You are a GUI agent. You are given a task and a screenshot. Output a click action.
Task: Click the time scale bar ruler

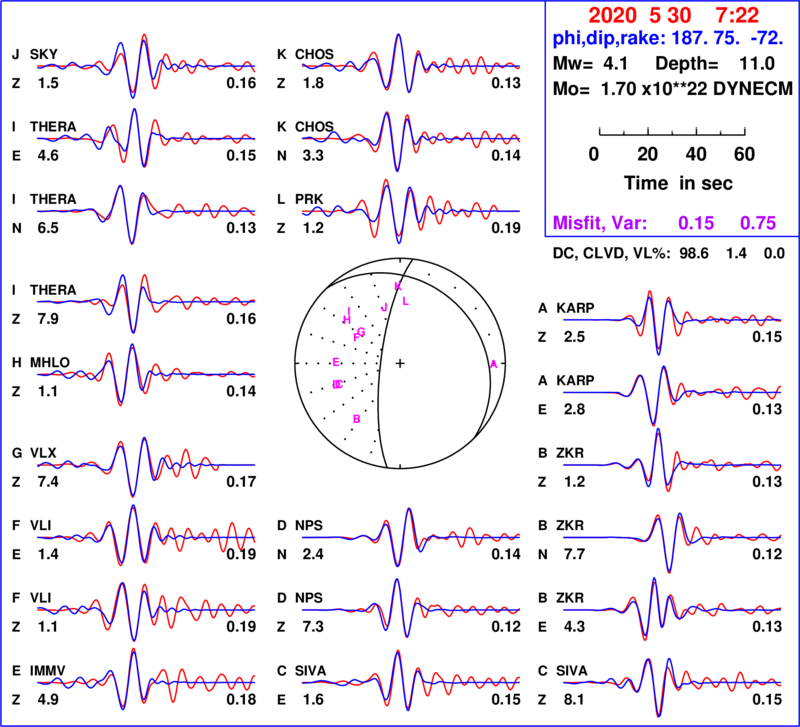(x=672, y=132)
